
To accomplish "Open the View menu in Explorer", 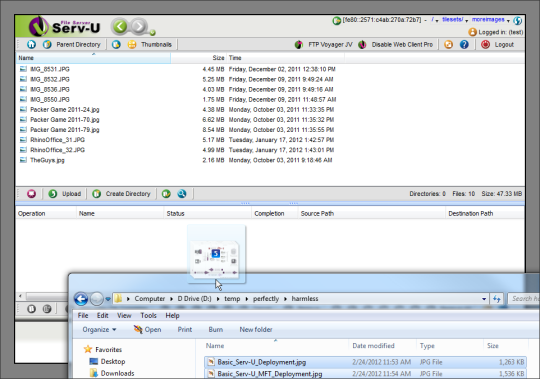I will 124,316.
